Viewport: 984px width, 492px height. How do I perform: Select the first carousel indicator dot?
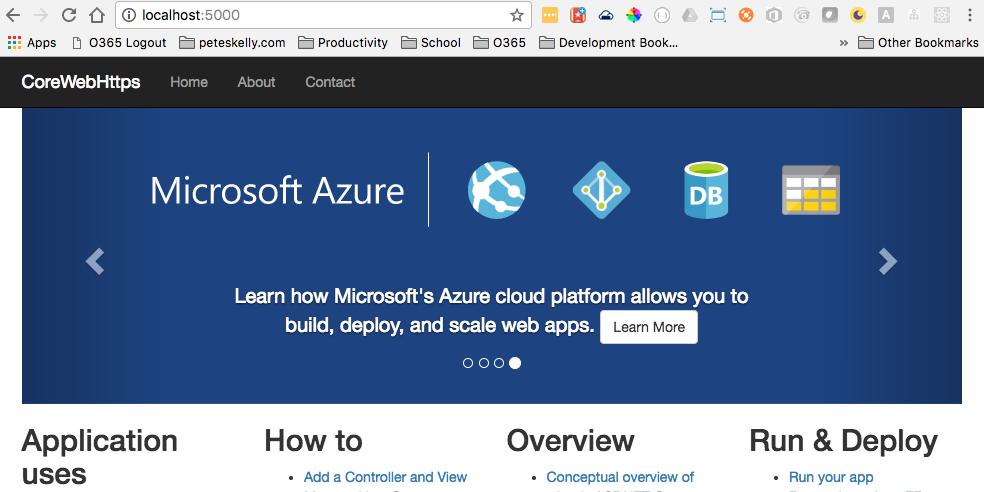[468, 363]
